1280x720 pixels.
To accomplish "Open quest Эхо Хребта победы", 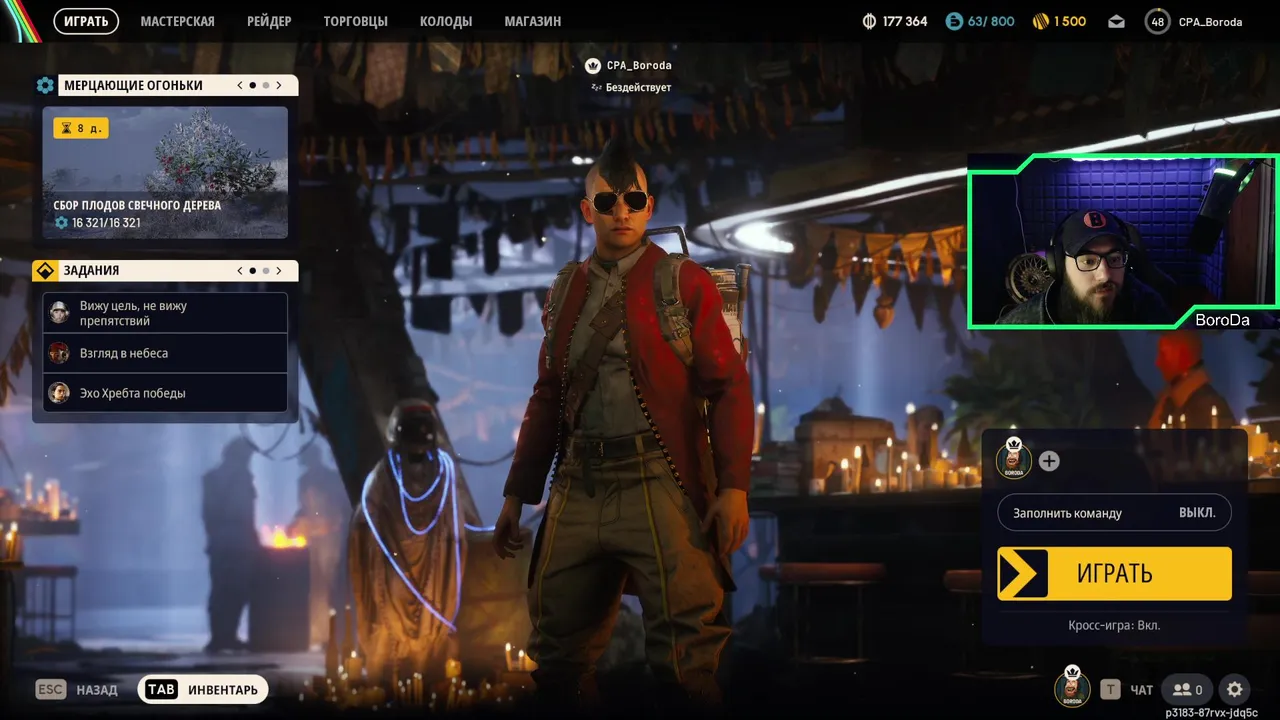I will coord(165,393).
